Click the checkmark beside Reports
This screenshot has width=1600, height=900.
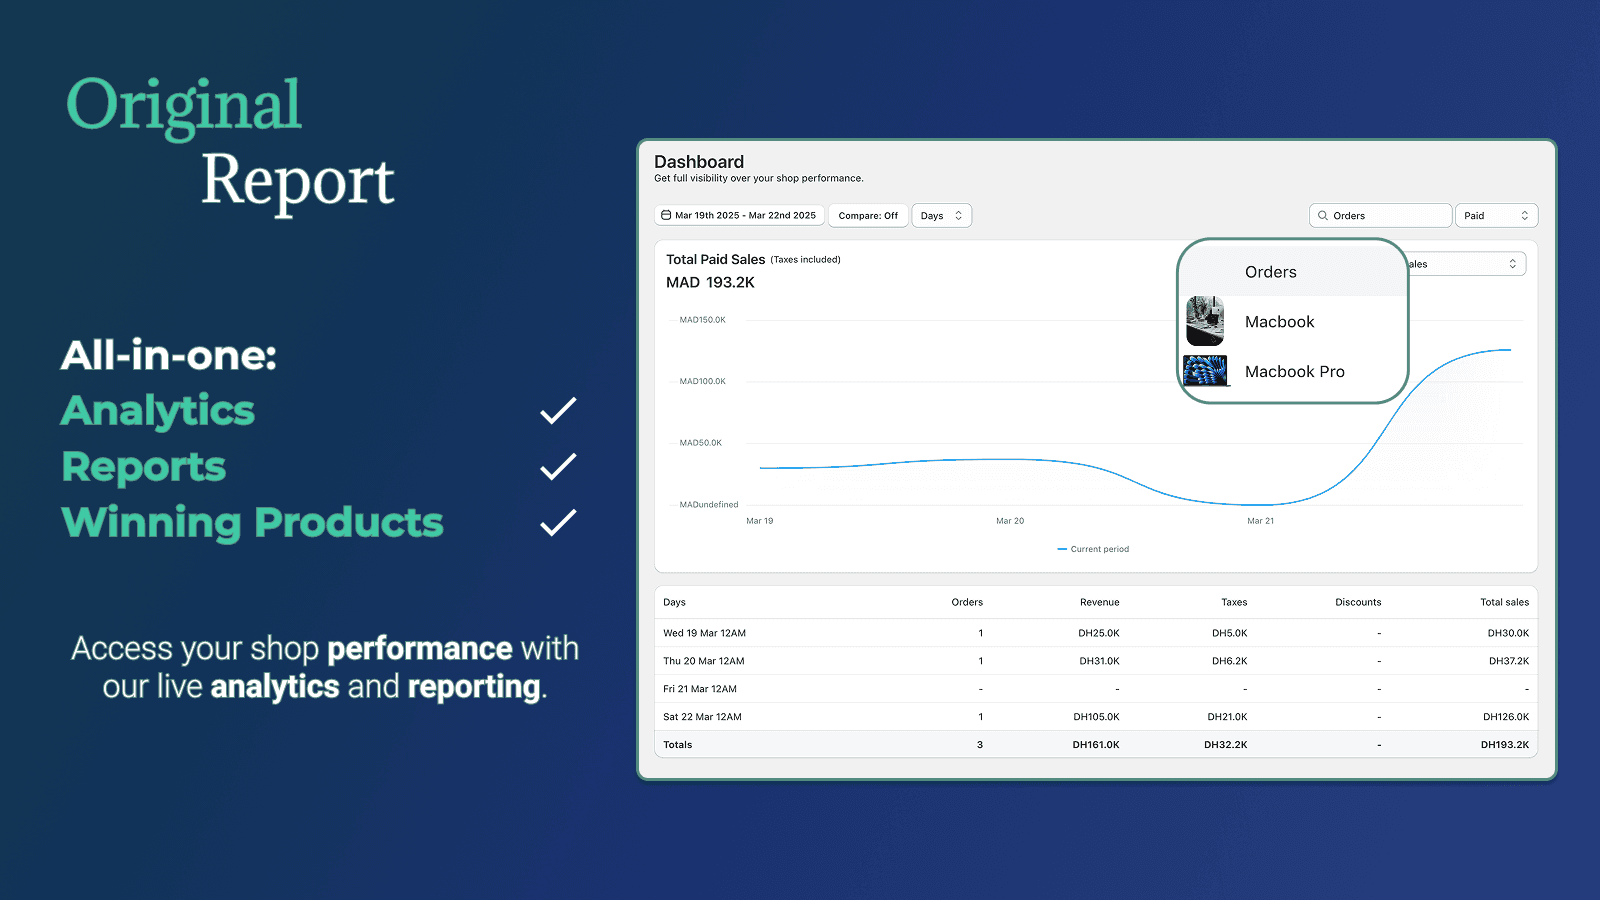558,467
